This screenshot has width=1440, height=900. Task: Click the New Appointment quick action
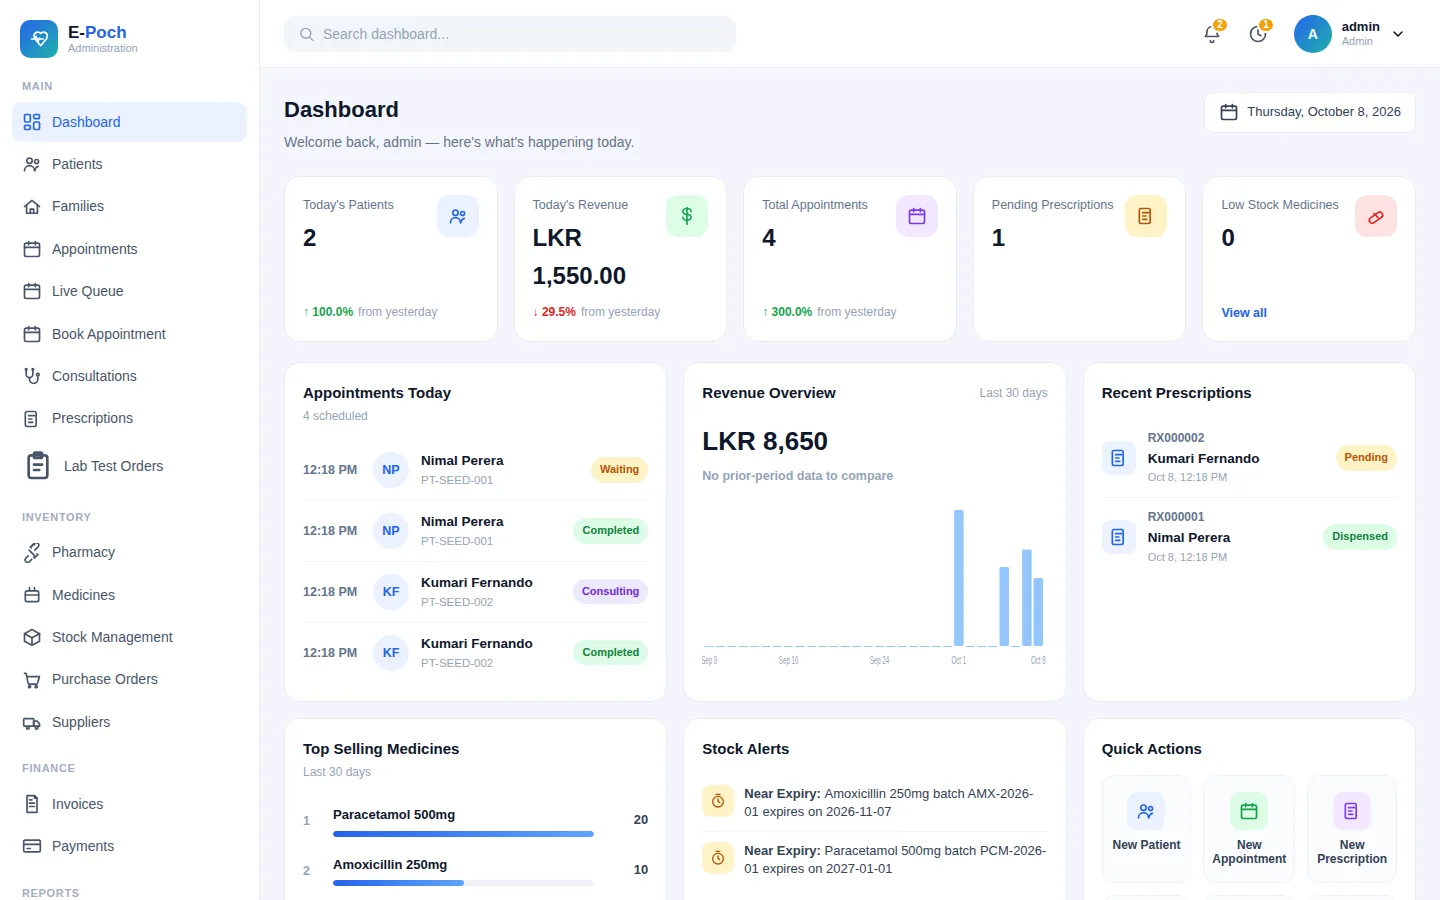coord(1249,829)
